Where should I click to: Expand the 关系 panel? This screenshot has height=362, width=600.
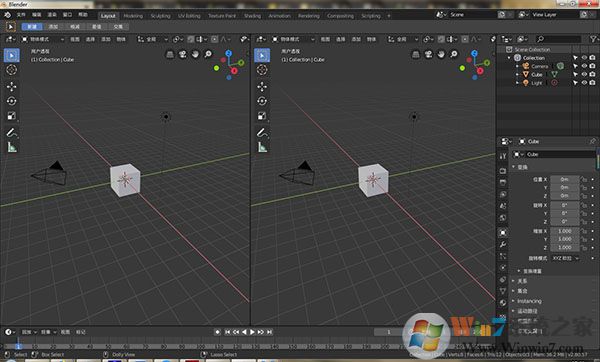(x=522, y=281)
